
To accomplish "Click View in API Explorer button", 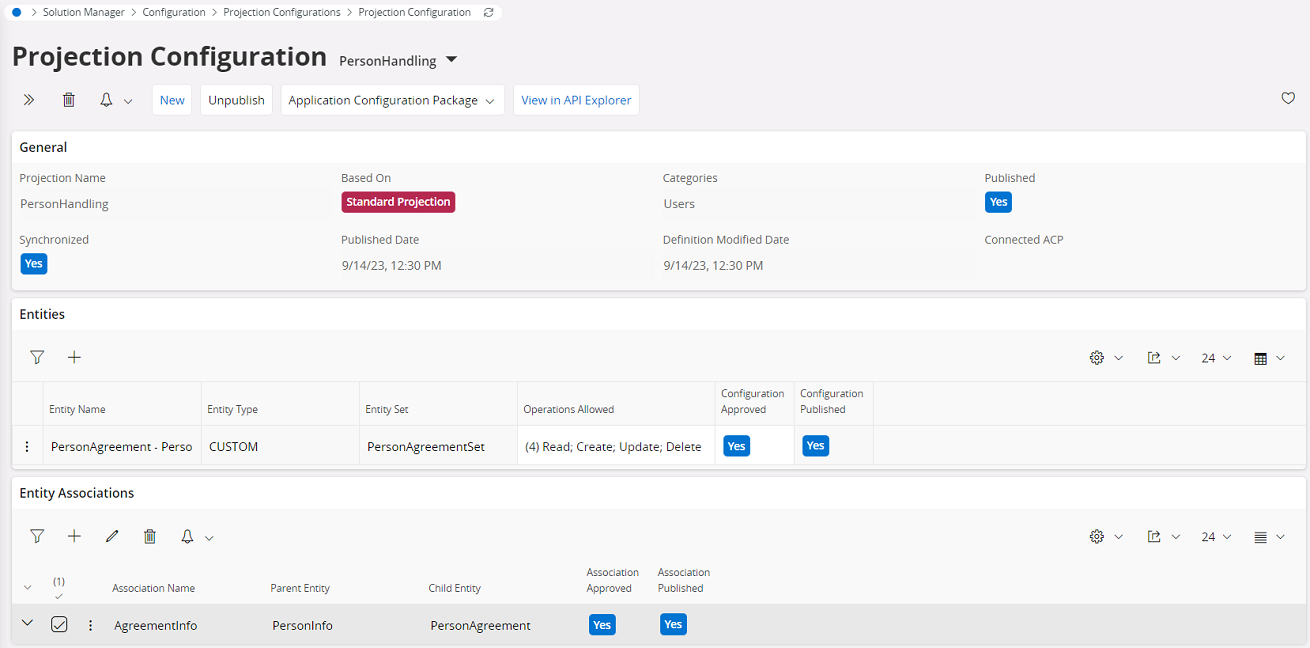I will click(576, 100).
